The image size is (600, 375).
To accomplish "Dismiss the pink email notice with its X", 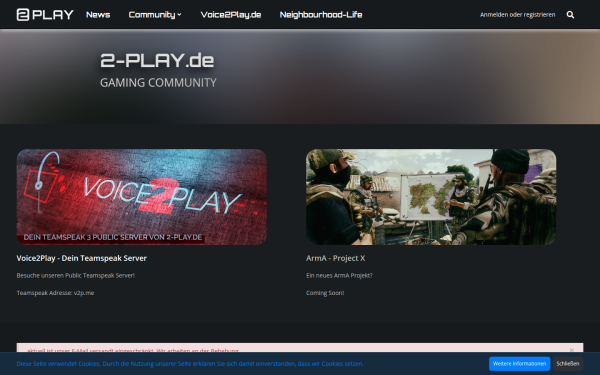I will (572, 349).
